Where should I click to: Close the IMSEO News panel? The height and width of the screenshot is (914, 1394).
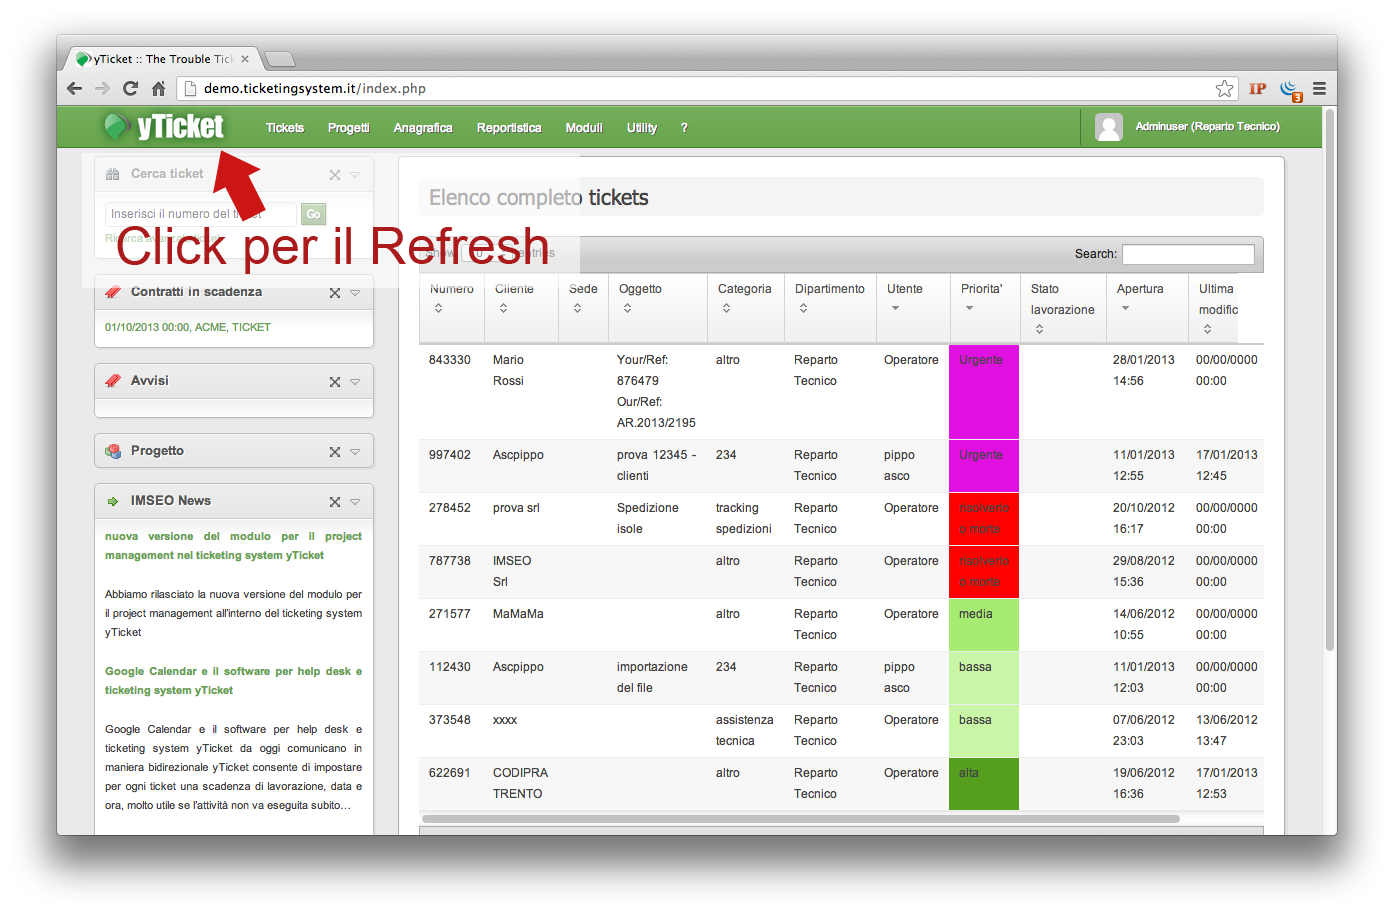tap(335, 502)
